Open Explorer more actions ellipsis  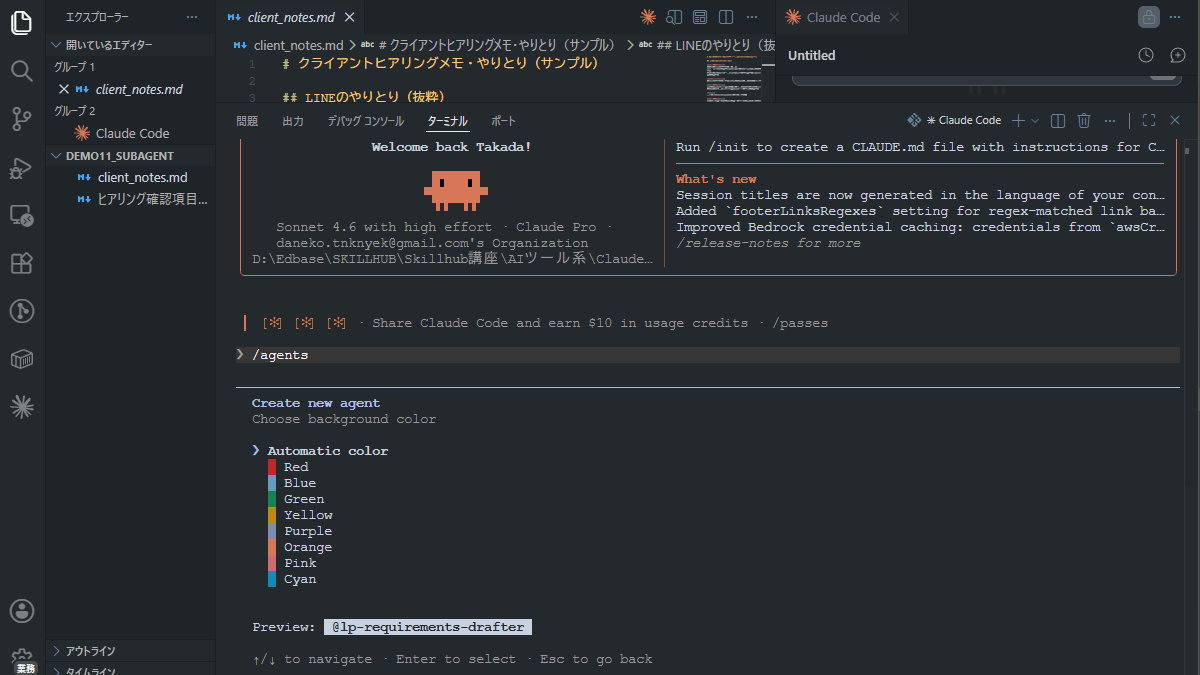pyautogui.click(x=192, y=17)
